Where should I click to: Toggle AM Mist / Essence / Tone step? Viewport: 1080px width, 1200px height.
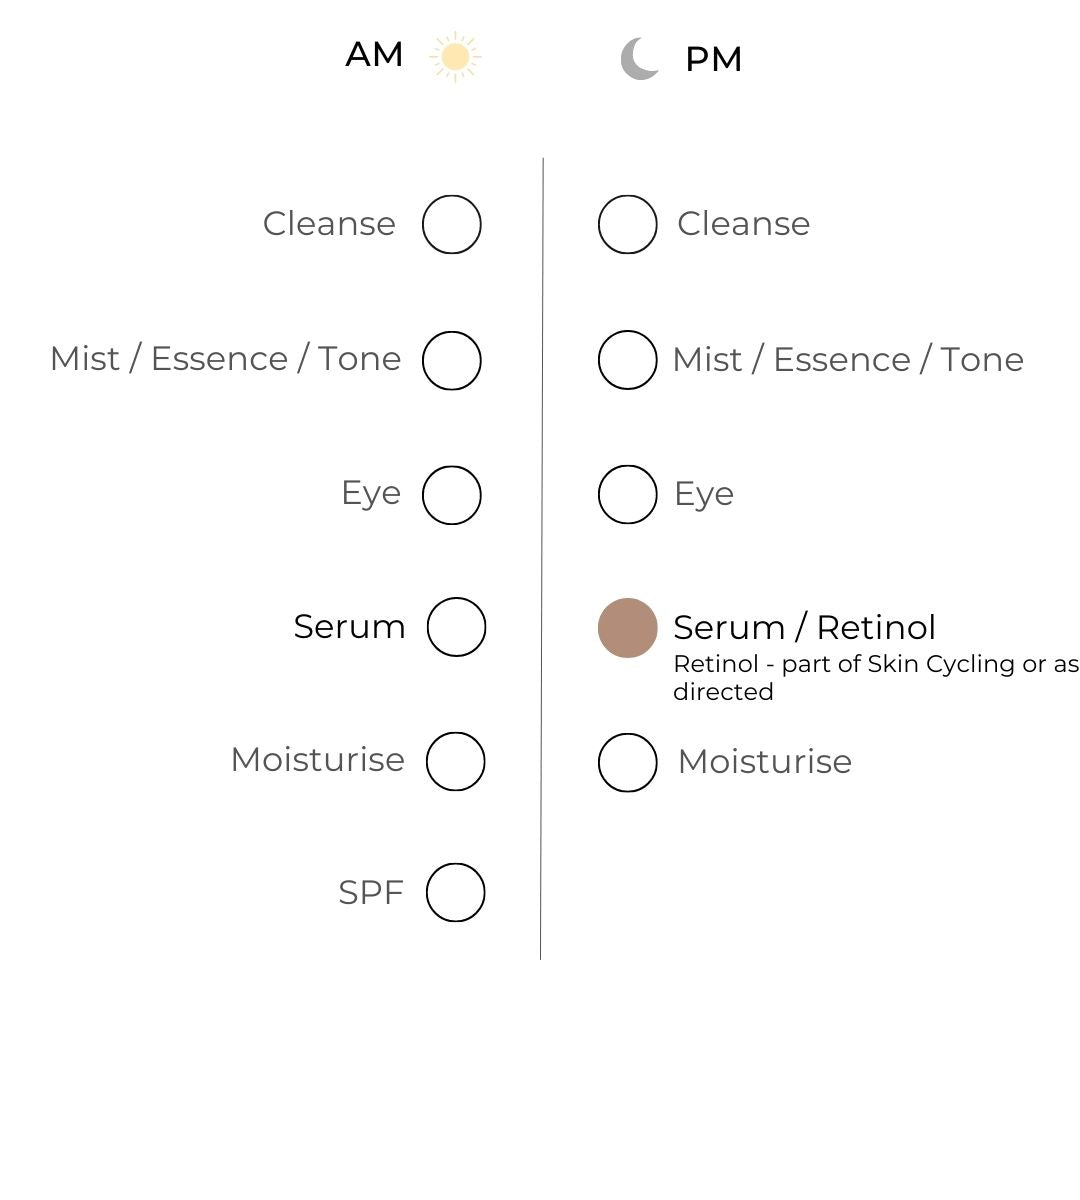pyautogui.click(x=452, y=360)
